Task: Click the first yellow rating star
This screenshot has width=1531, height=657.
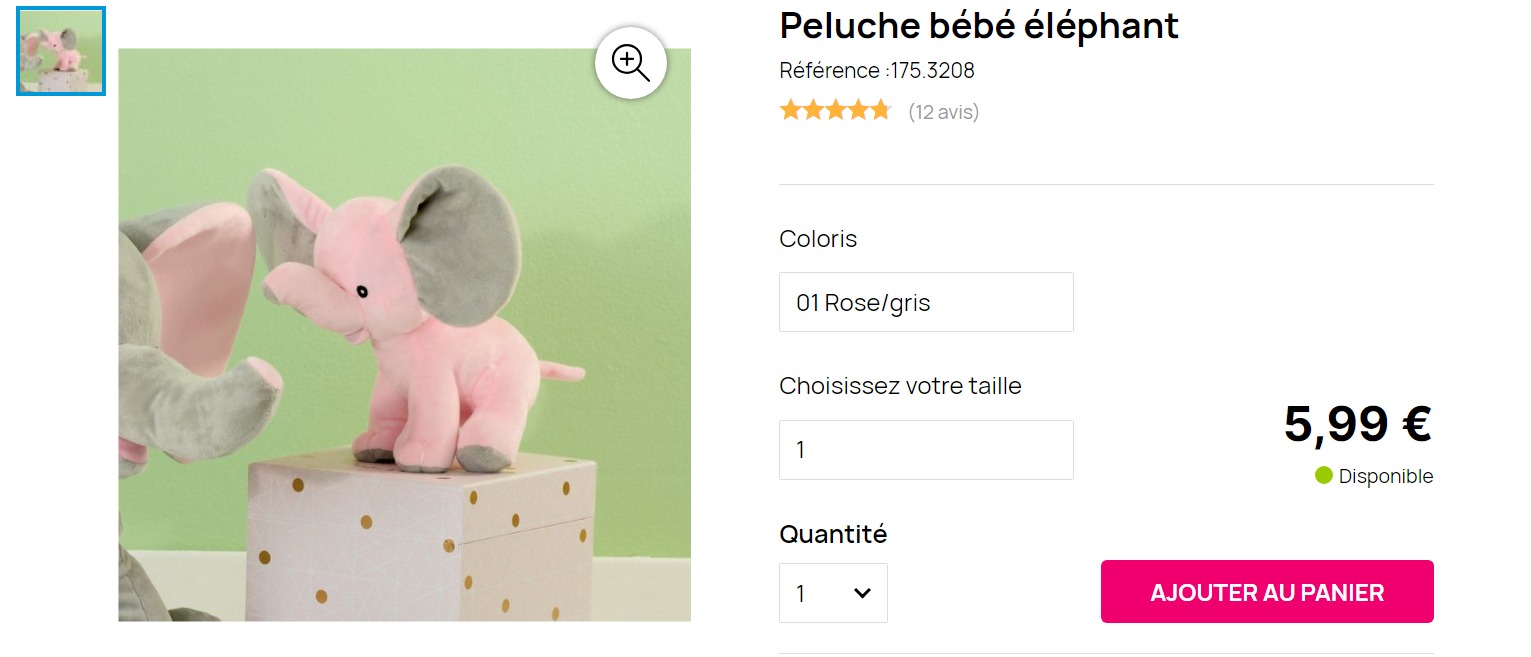Action: click(x=791, y=110)
